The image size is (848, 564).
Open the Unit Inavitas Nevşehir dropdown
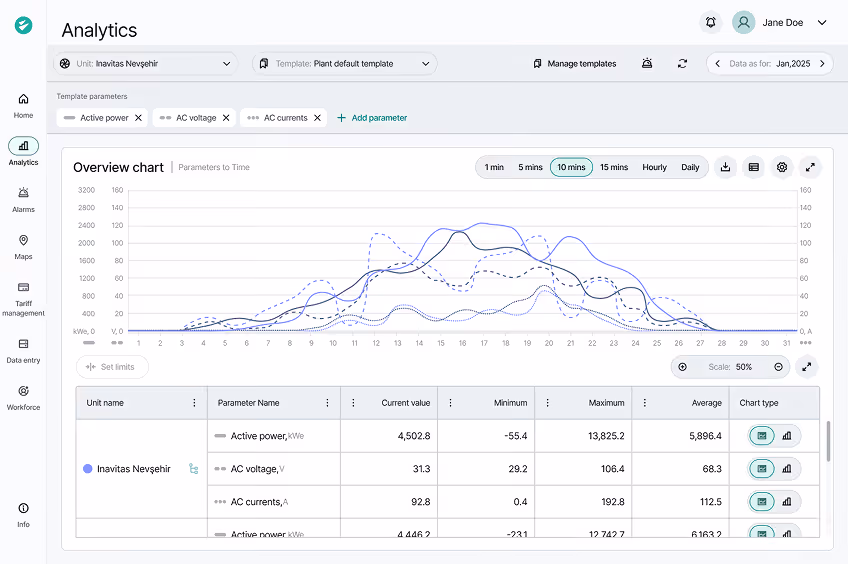146,64
